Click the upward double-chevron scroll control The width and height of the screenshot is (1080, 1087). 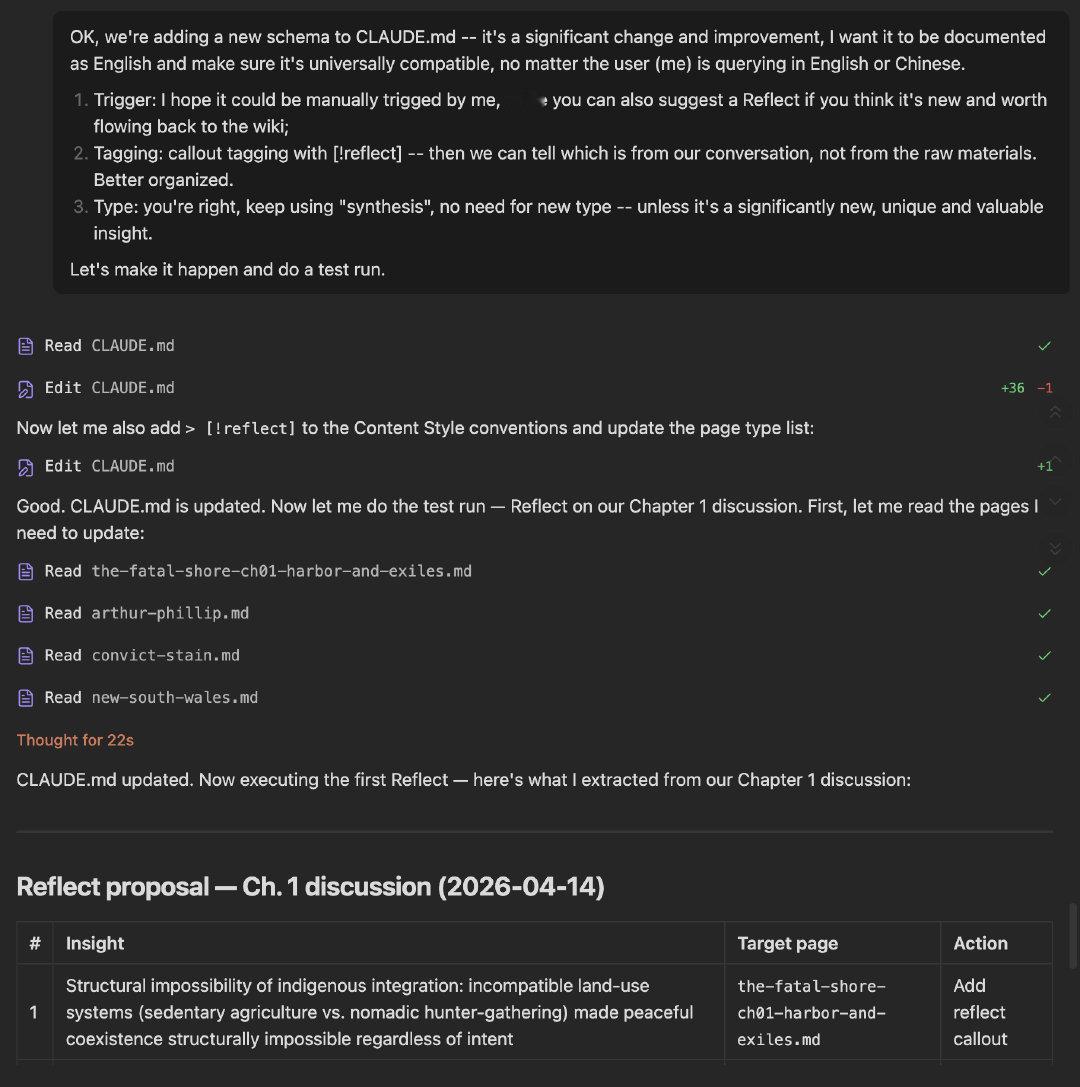[x=1056, y=412]
